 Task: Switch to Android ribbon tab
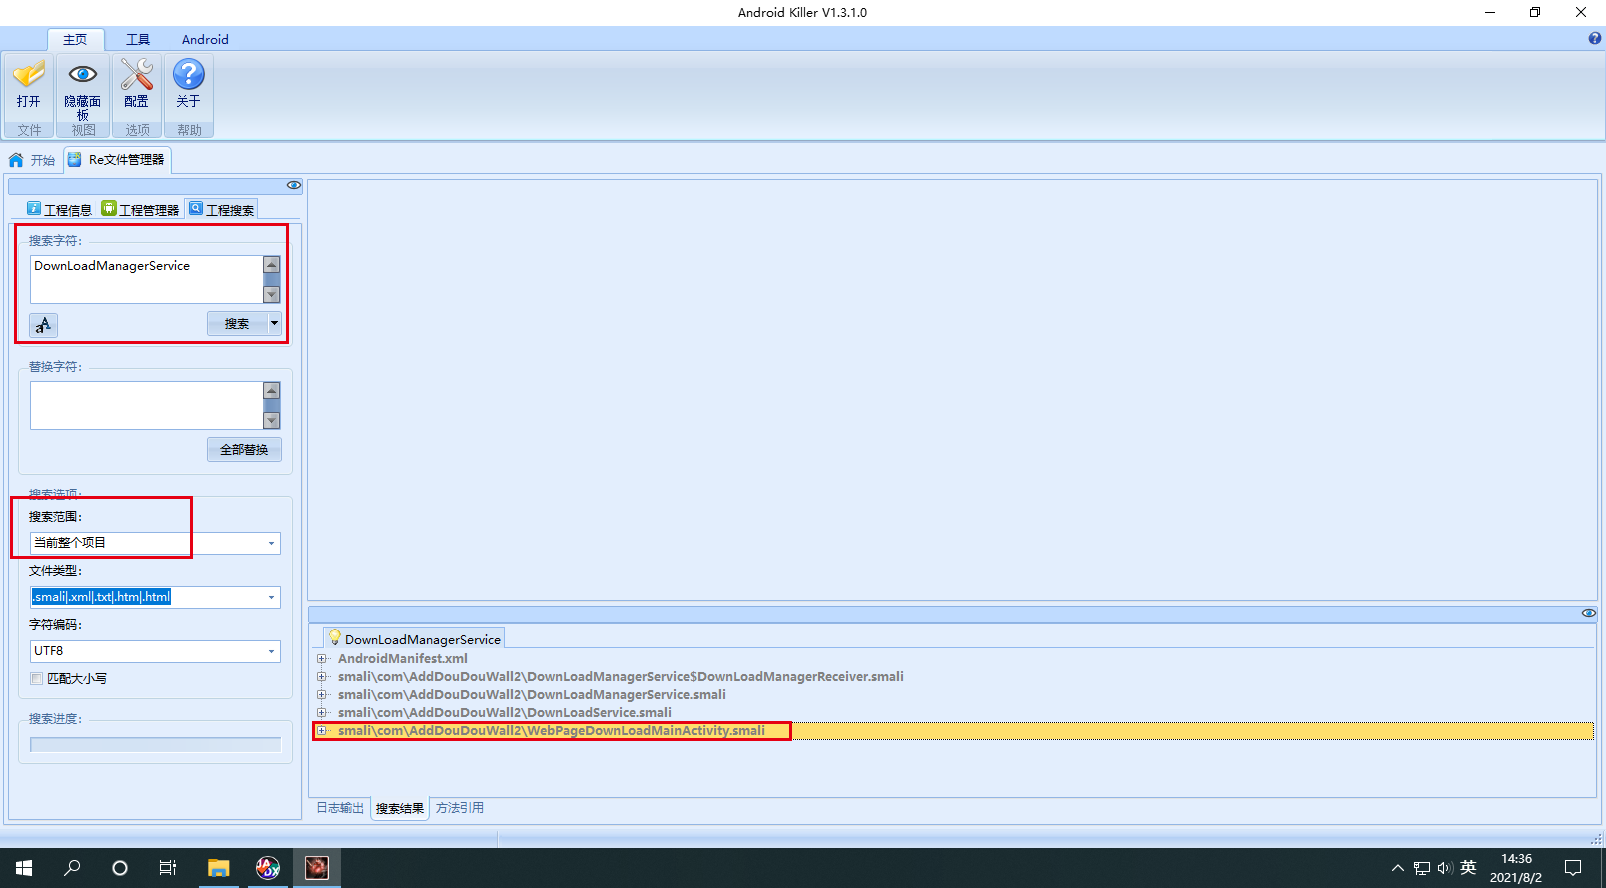[205, 39]
